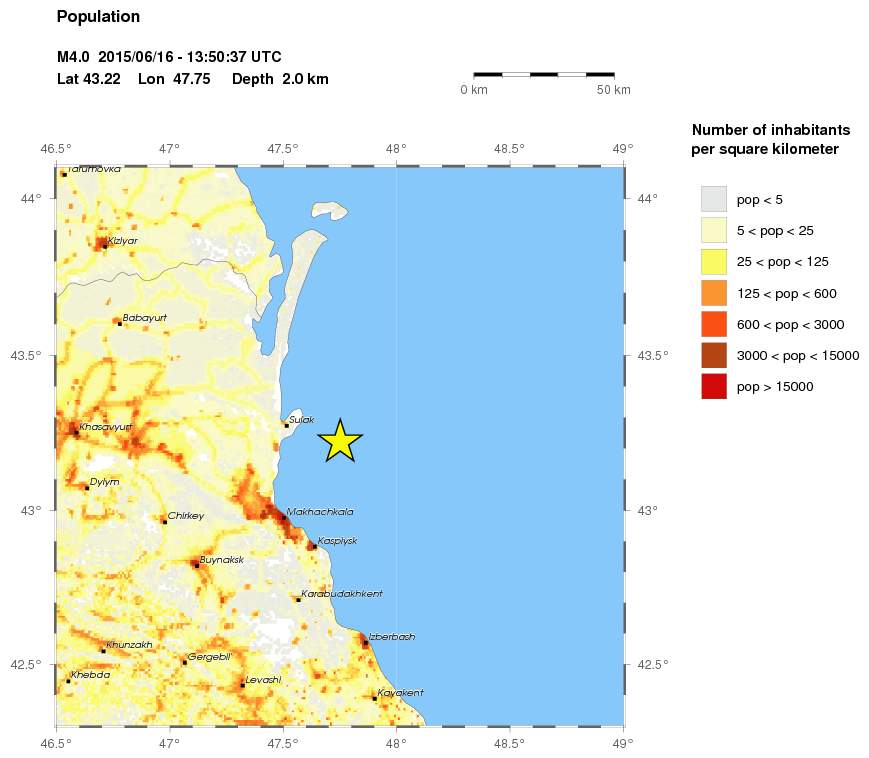Click the '125 < pop < 600' orange swatch

(713, 293)
